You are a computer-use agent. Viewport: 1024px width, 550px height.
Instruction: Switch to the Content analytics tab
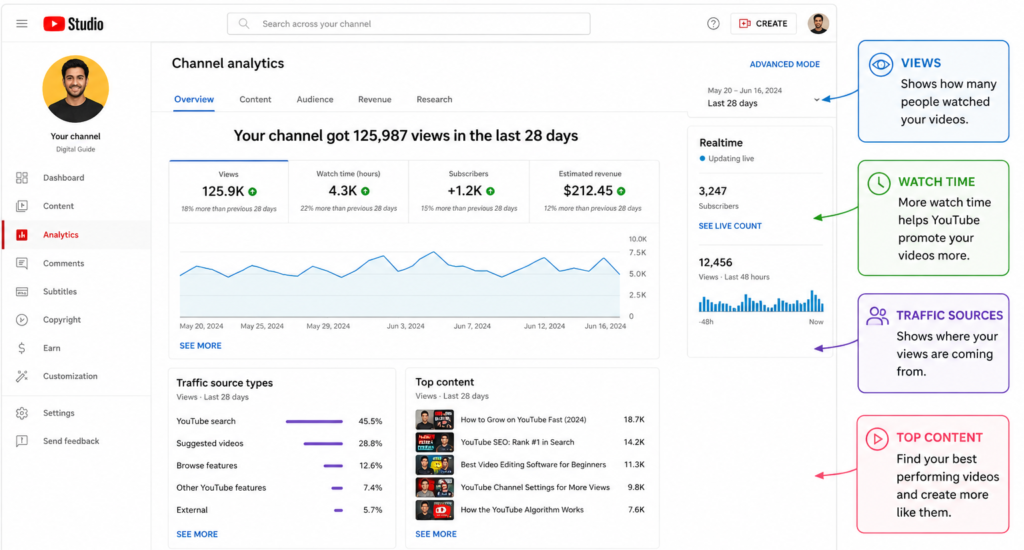coord(255,99)
